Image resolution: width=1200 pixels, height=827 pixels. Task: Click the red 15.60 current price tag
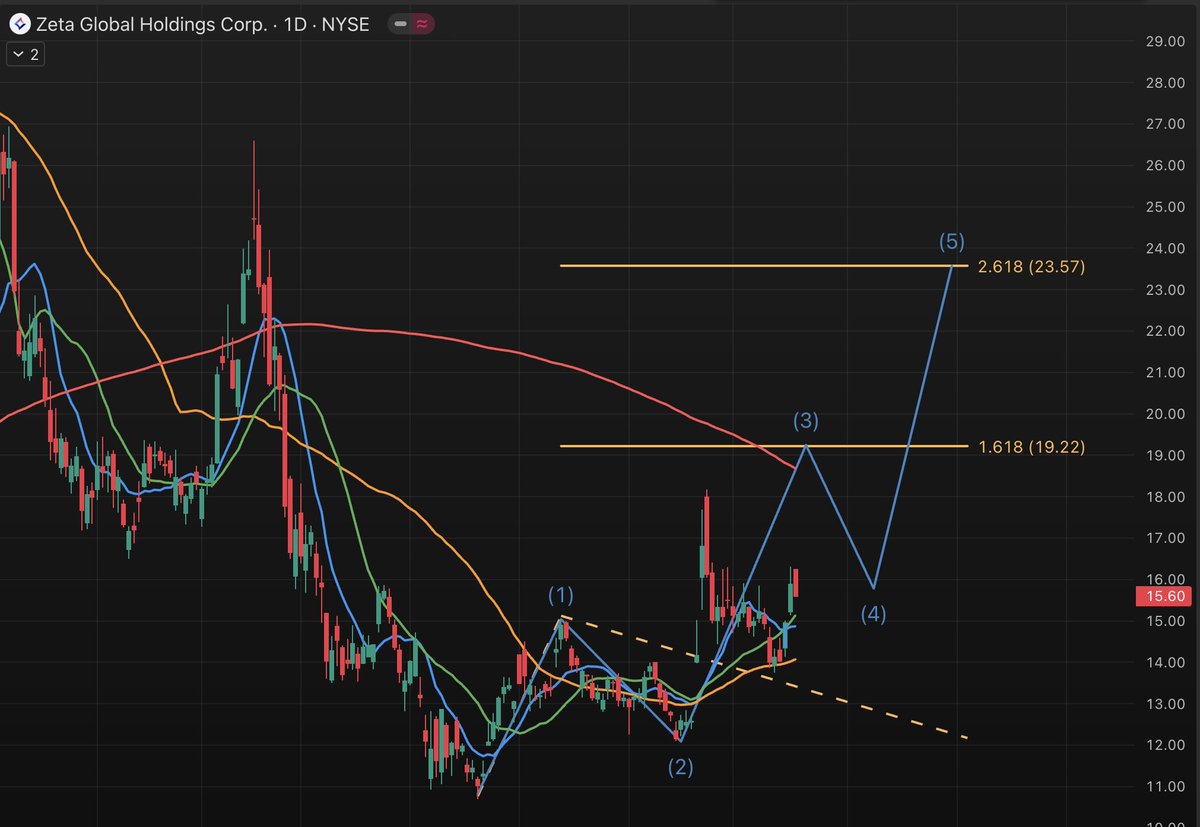coord(1162,597)
